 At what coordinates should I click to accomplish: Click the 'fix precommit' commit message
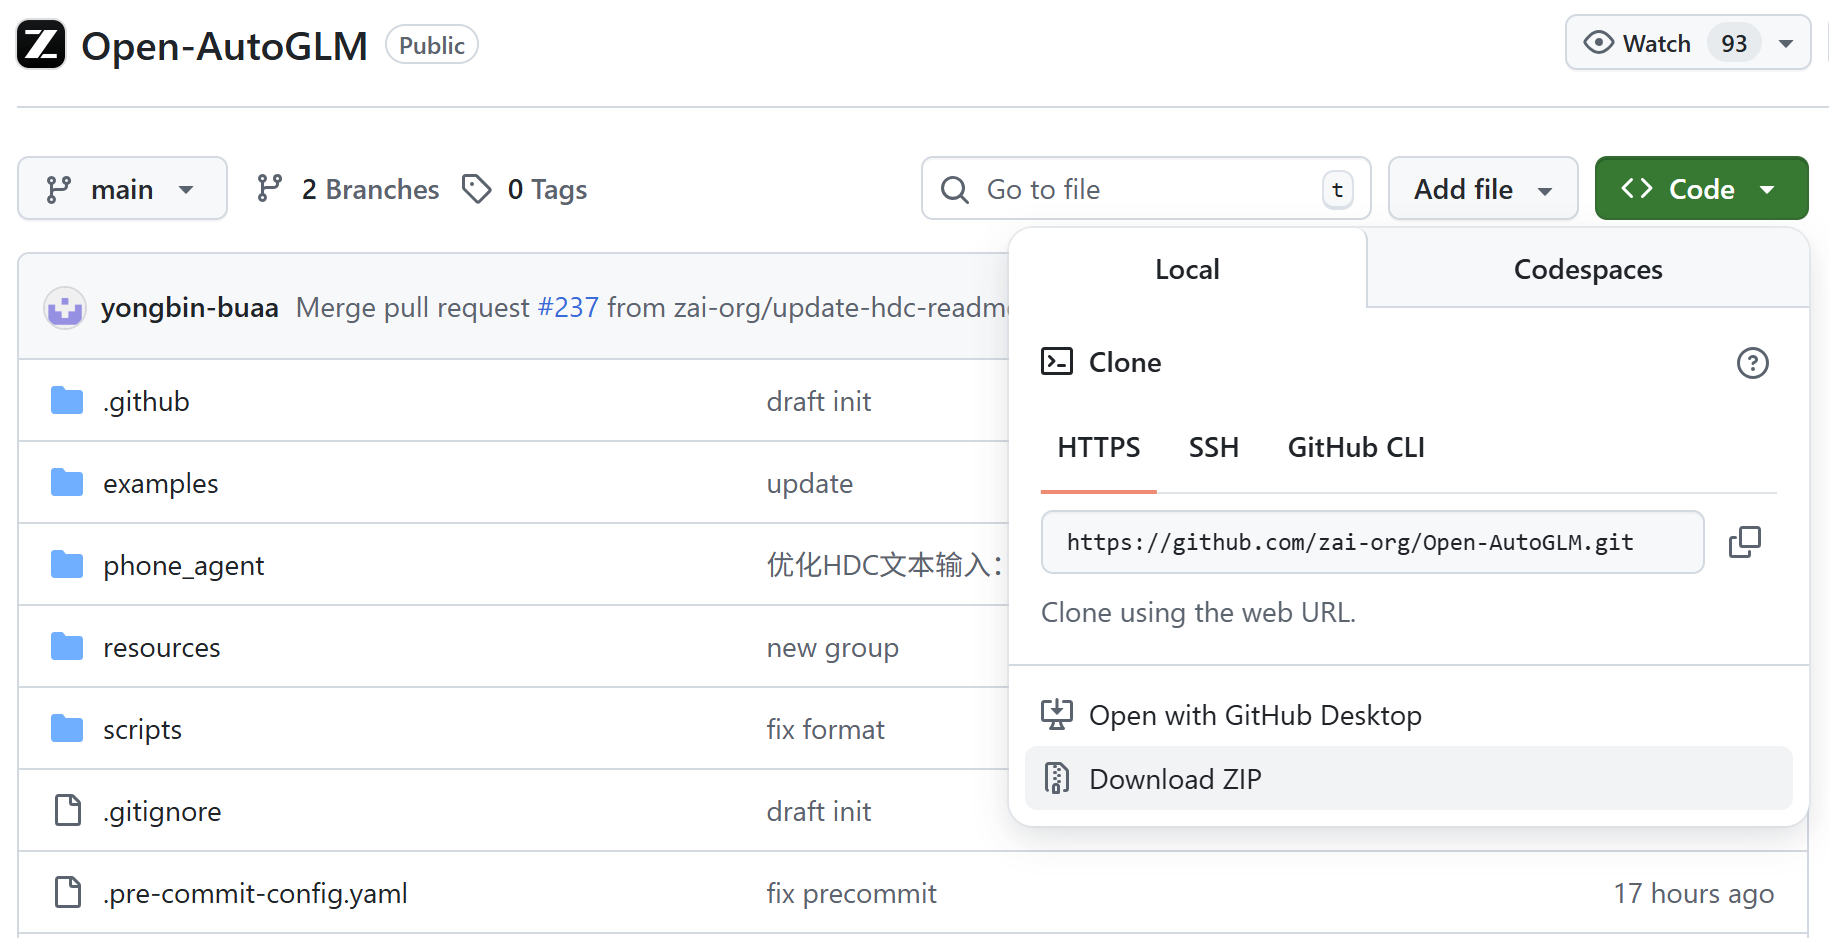(851, 893)
